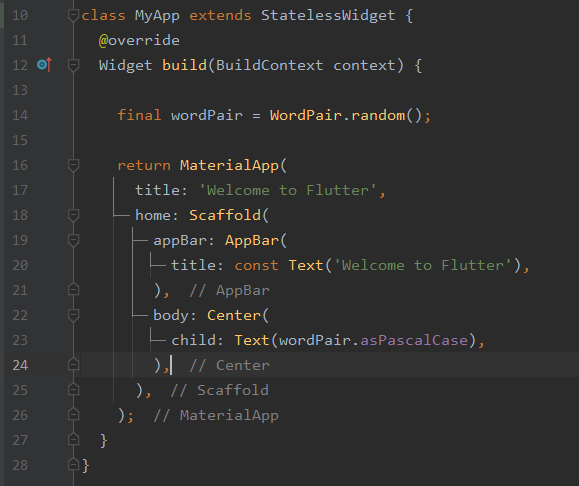The height and width of the screenshot is (486, 579).
Task: Click 'AppBar' constructor on line 19
Action: tap(252, 240)
